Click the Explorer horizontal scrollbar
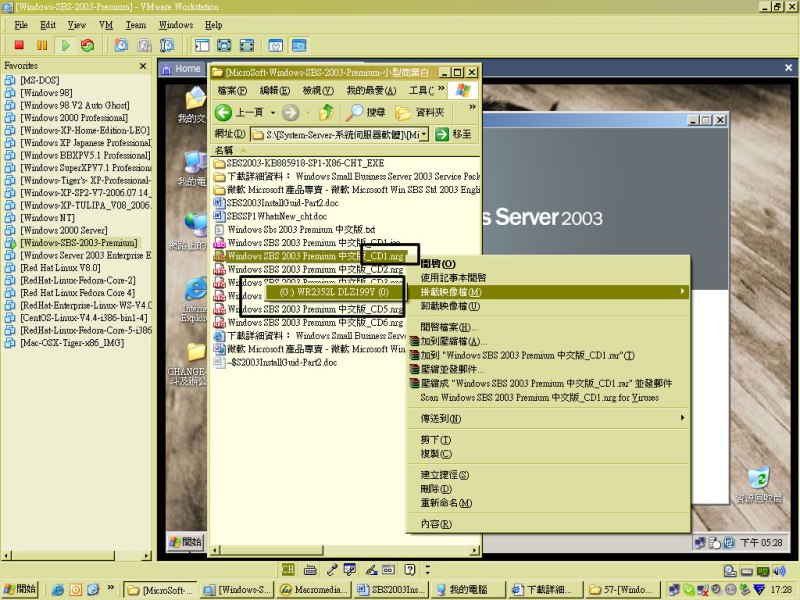The image size is (800, 600). pyautogui.click(x=345, y=550)
